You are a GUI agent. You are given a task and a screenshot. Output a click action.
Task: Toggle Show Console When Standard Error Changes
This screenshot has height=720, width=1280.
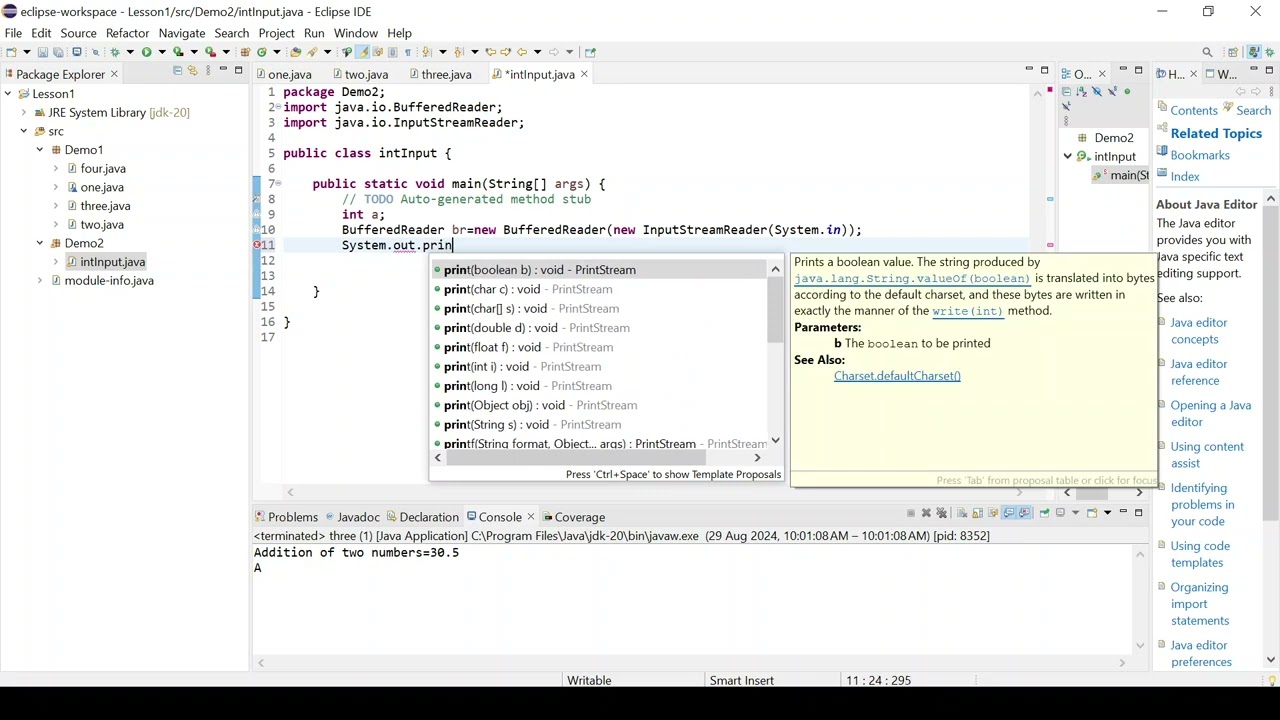[x=1024, y=513]
